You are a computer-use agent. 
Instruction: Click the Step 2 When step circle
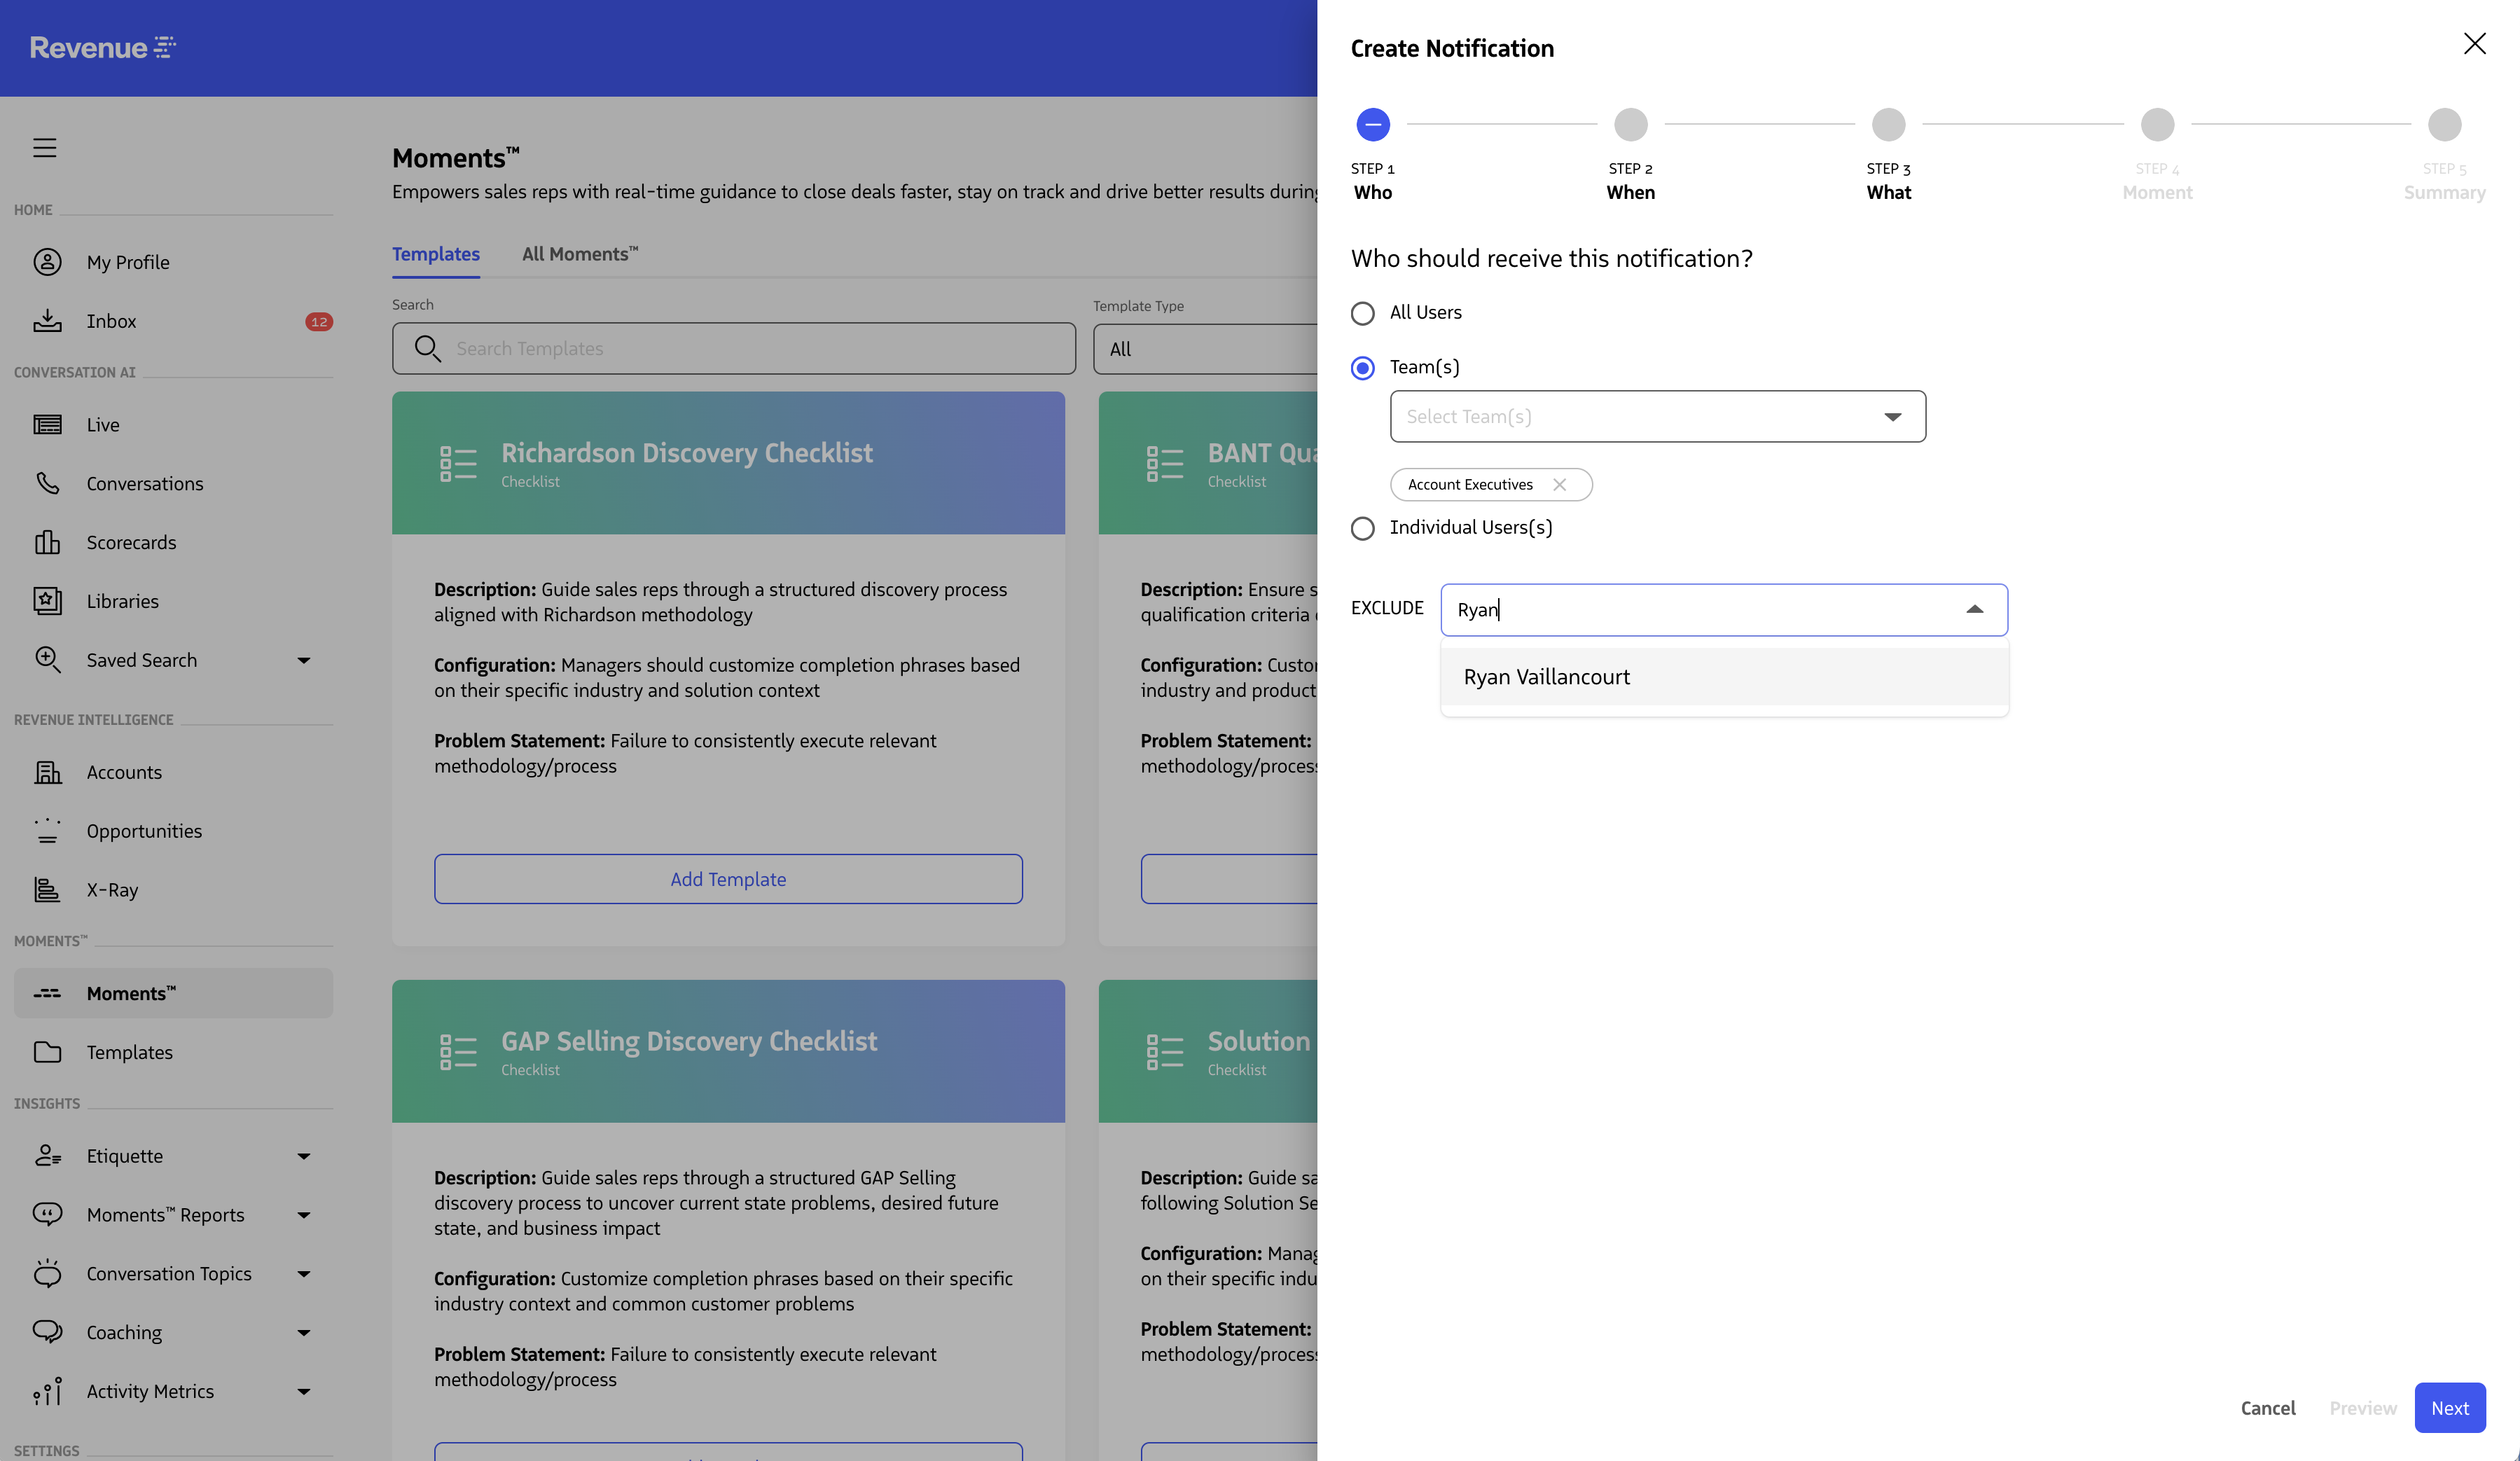point(1631,125)
